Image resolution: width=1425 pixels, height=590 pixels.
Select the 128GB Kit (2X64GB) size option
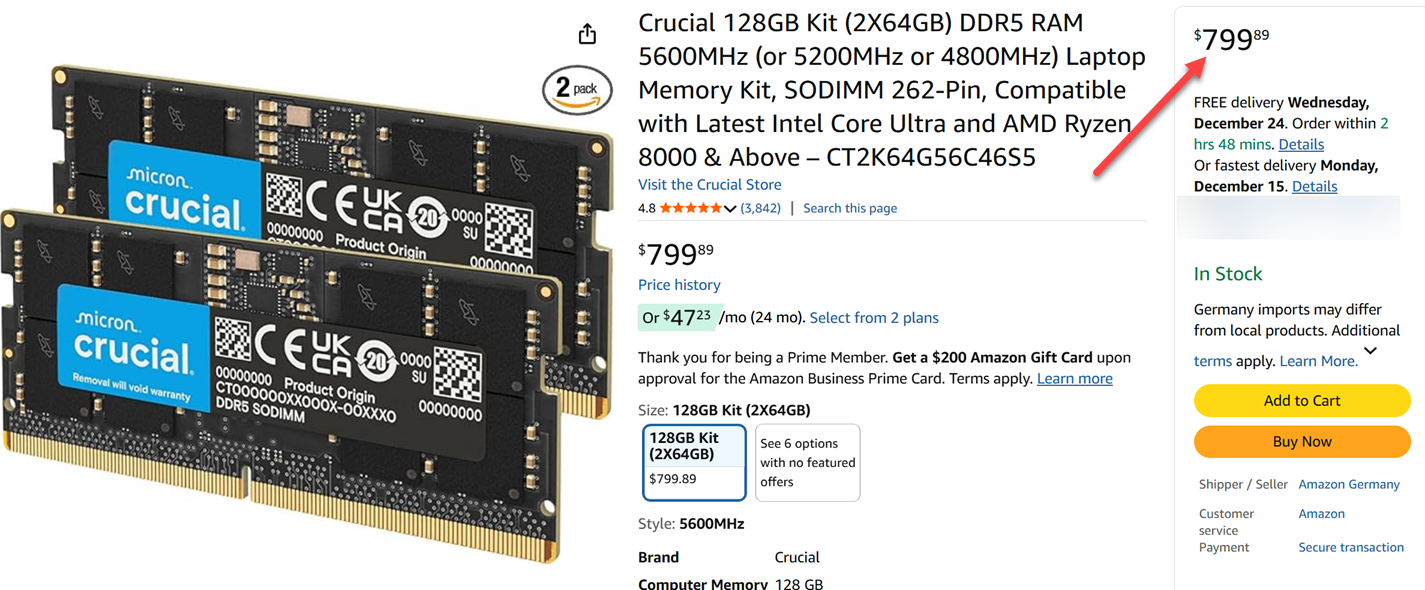tap(694, 462)
